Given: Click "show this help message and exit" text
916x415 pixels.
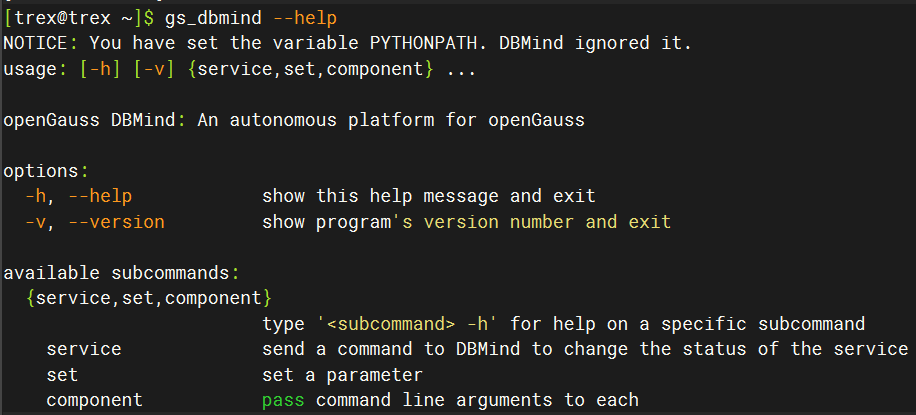Looking at the screenshot, I should point(428,197).
